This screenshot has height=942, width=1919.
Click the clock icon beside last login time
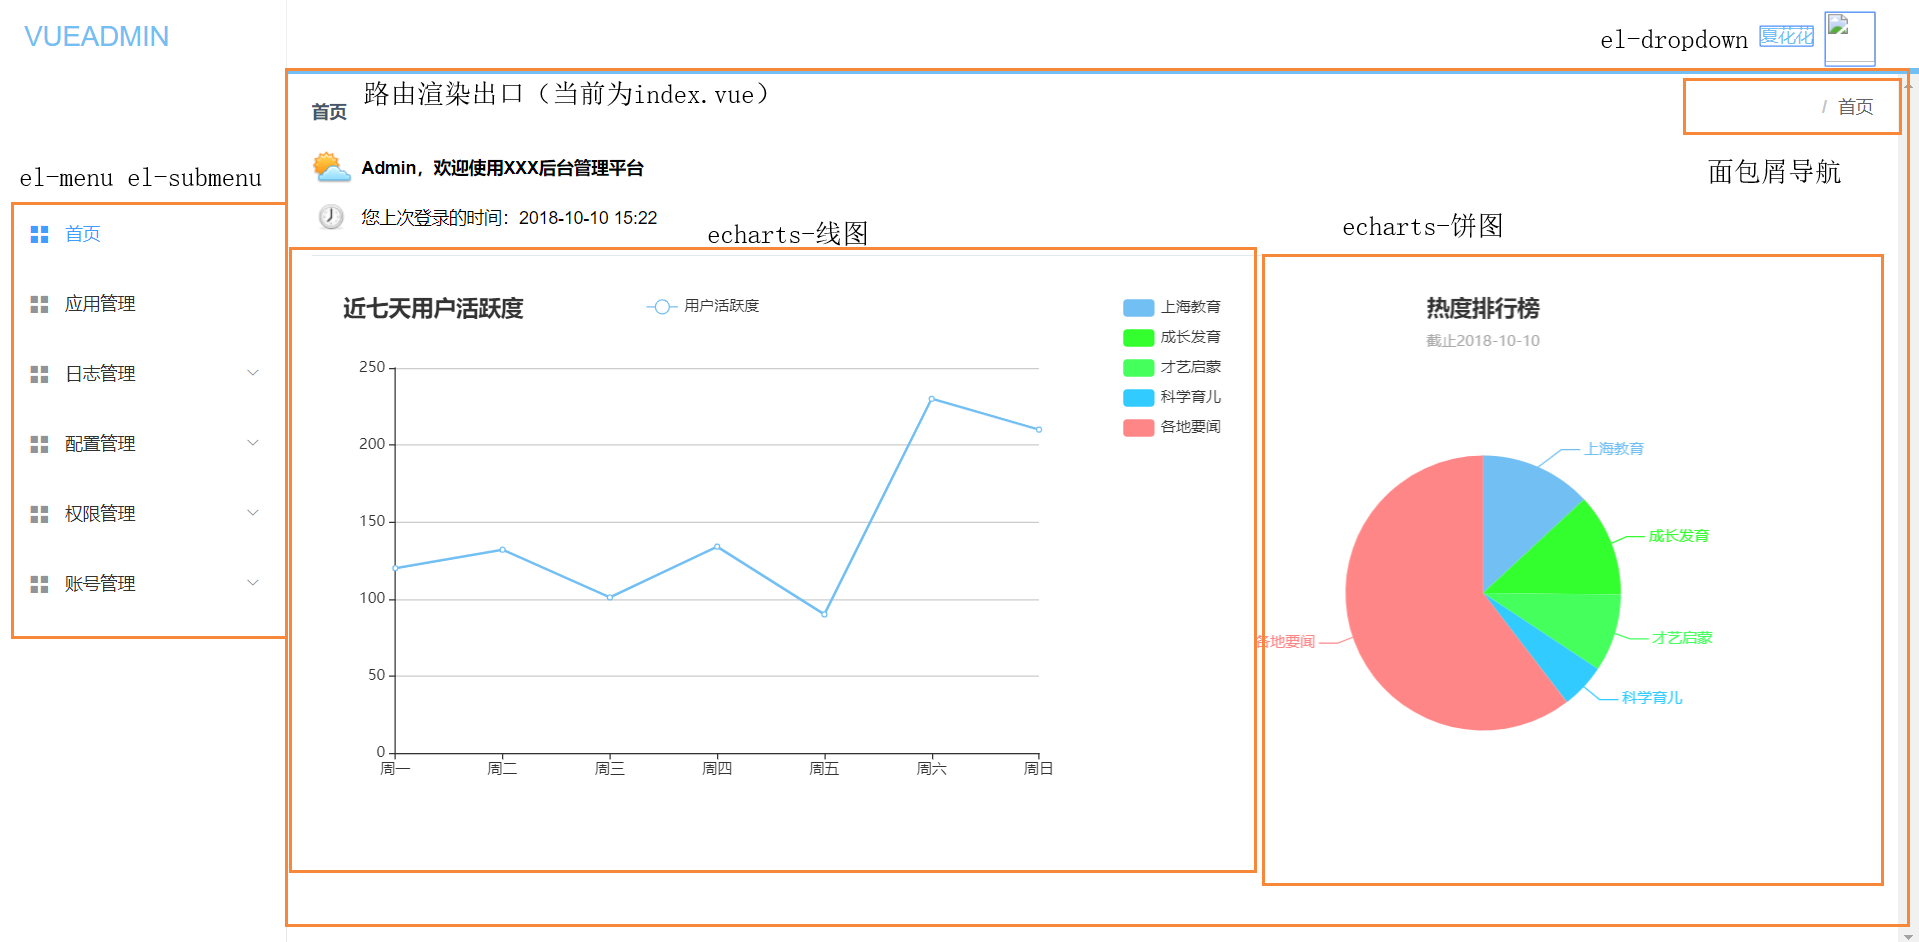(x=331, y=217)
